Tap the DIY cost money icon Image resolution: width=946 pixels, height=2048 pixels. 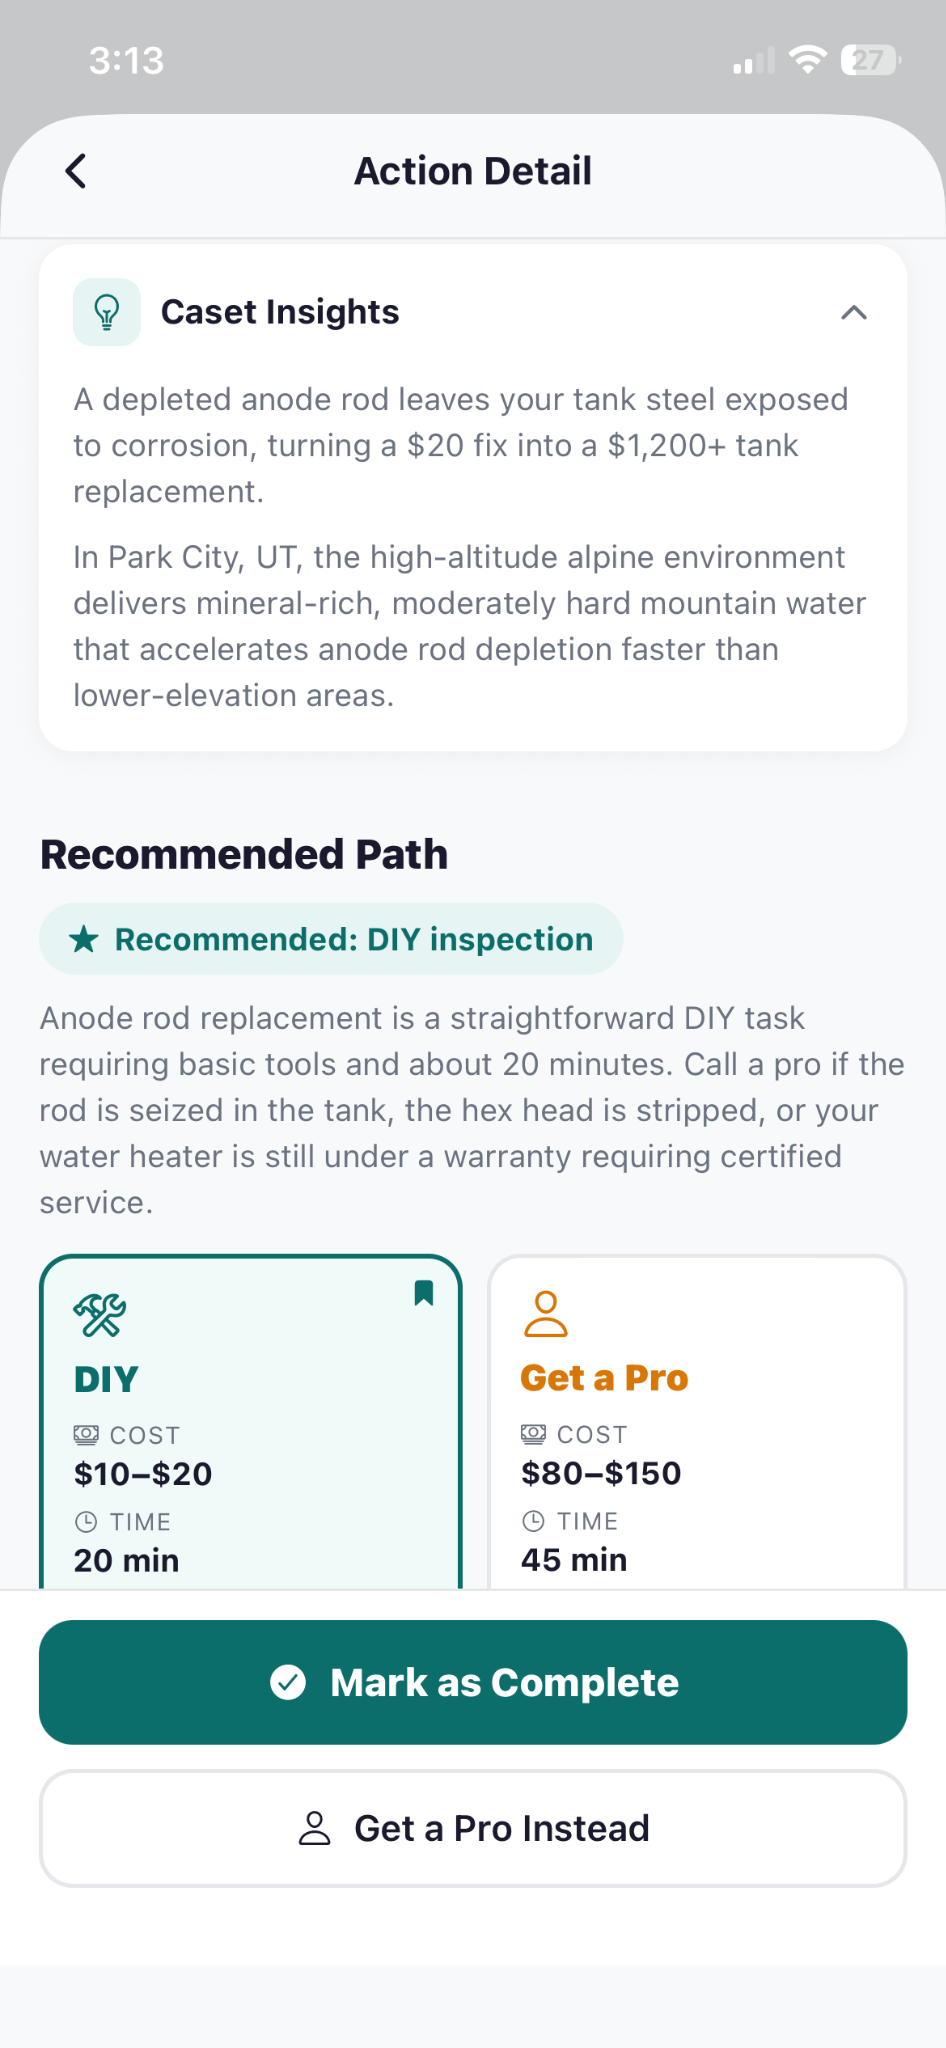[87, 1435]
